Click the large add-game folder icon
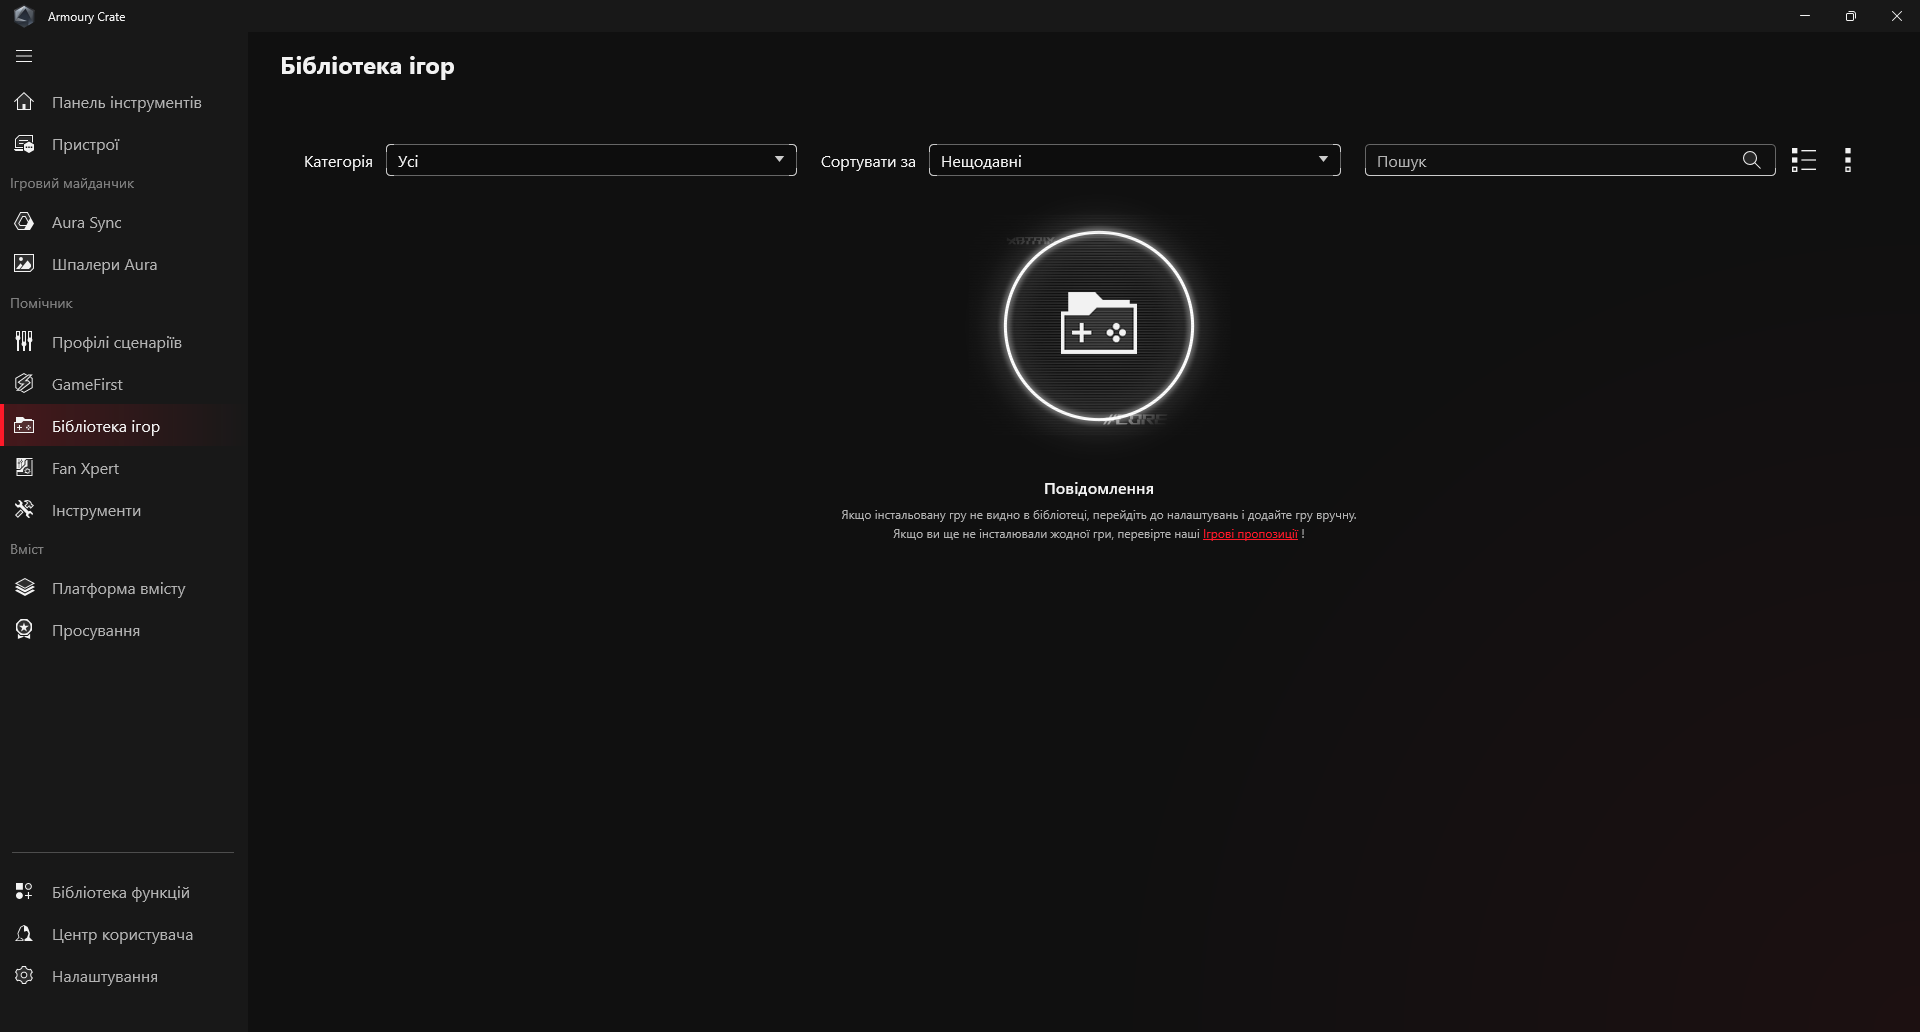The width and height of the screenshot is (1920, 1032). click(1099, 326)
